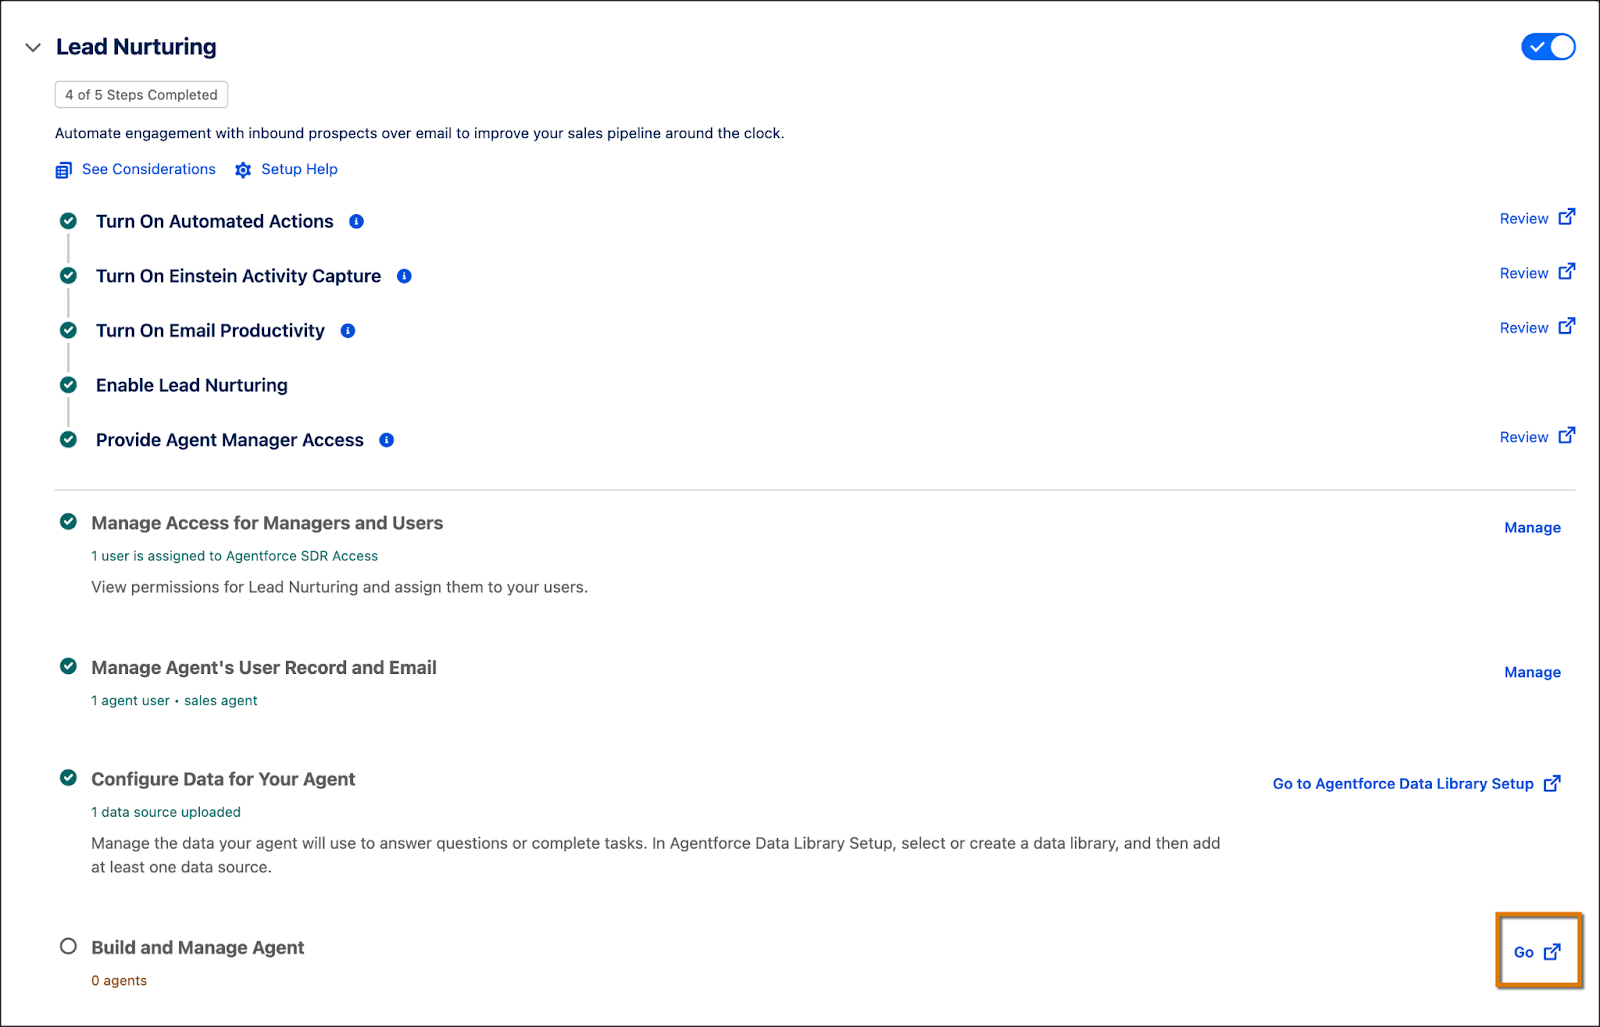Image resolution: width=1600 pixels, height=1027 pixels.
Task: Click info icon beside Turn On Email Productivity
Action: pyautogui.click(x=347, y=330)
